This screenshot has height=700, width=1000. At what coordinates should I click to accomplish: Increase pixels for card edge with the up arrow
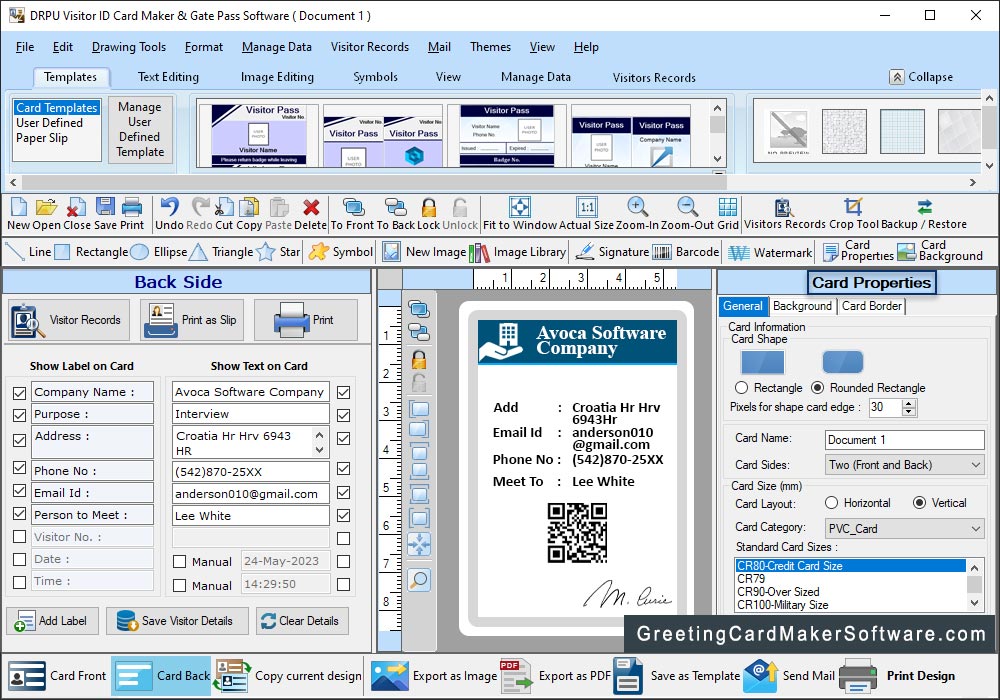point(909,403)
